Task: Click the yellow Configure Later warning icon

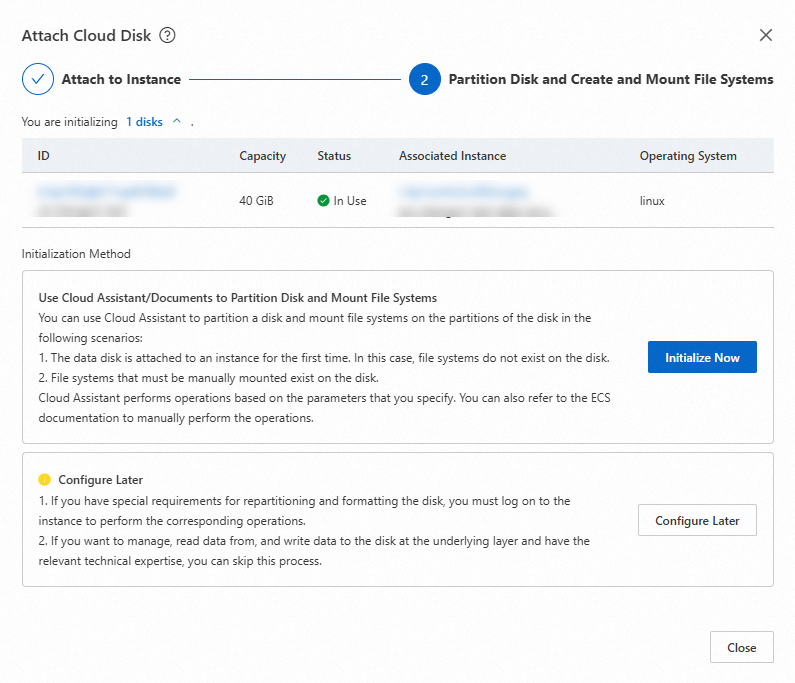Action: [44, 480]
